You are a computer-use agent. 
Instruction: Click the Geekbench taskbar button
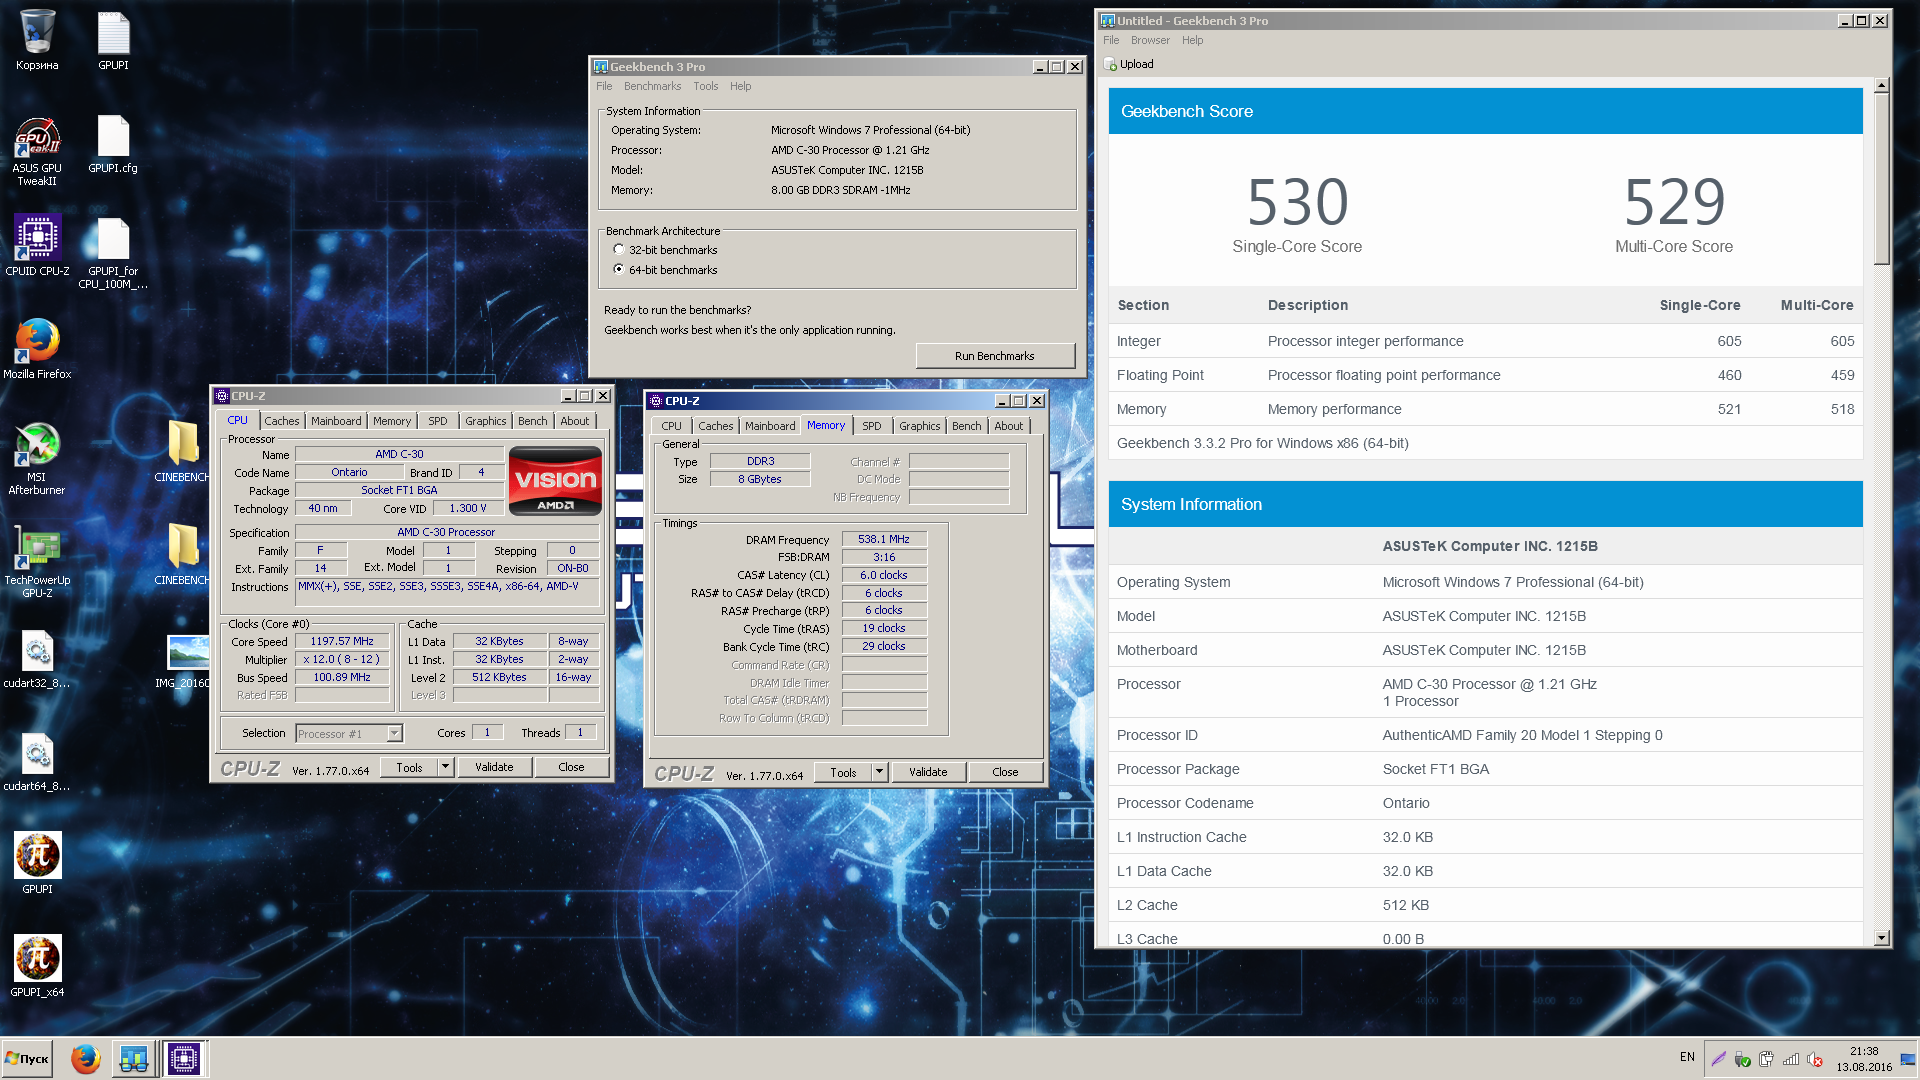click(x=133, y=1058)
